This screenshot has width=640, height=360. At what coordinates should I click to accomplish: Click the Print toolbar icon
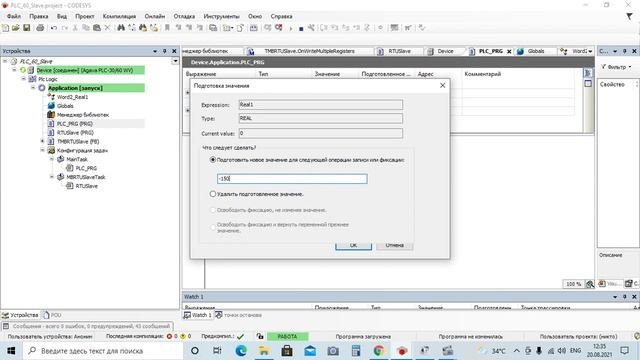tap(40, 28)
